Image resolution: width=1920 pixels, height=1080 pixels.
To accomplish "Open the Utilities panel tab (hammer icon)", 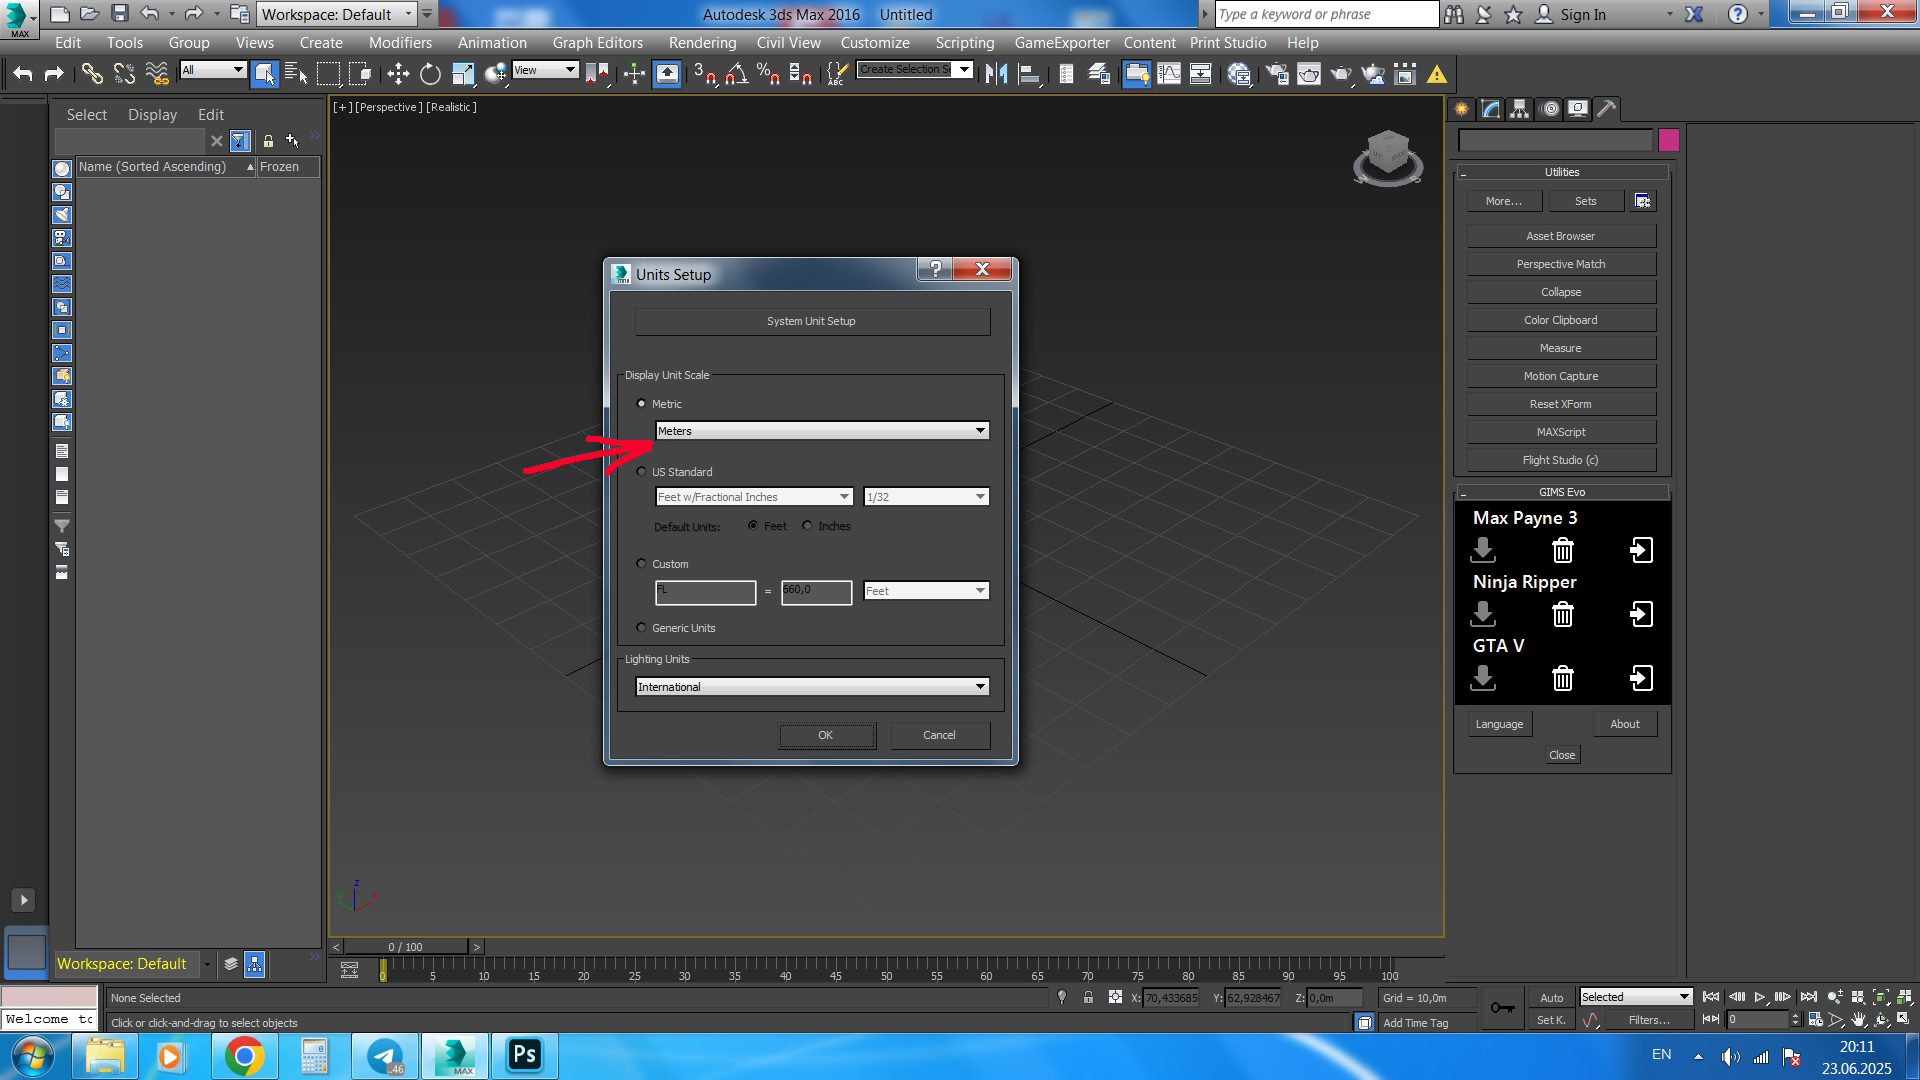I will click(x=1606, y=109).
